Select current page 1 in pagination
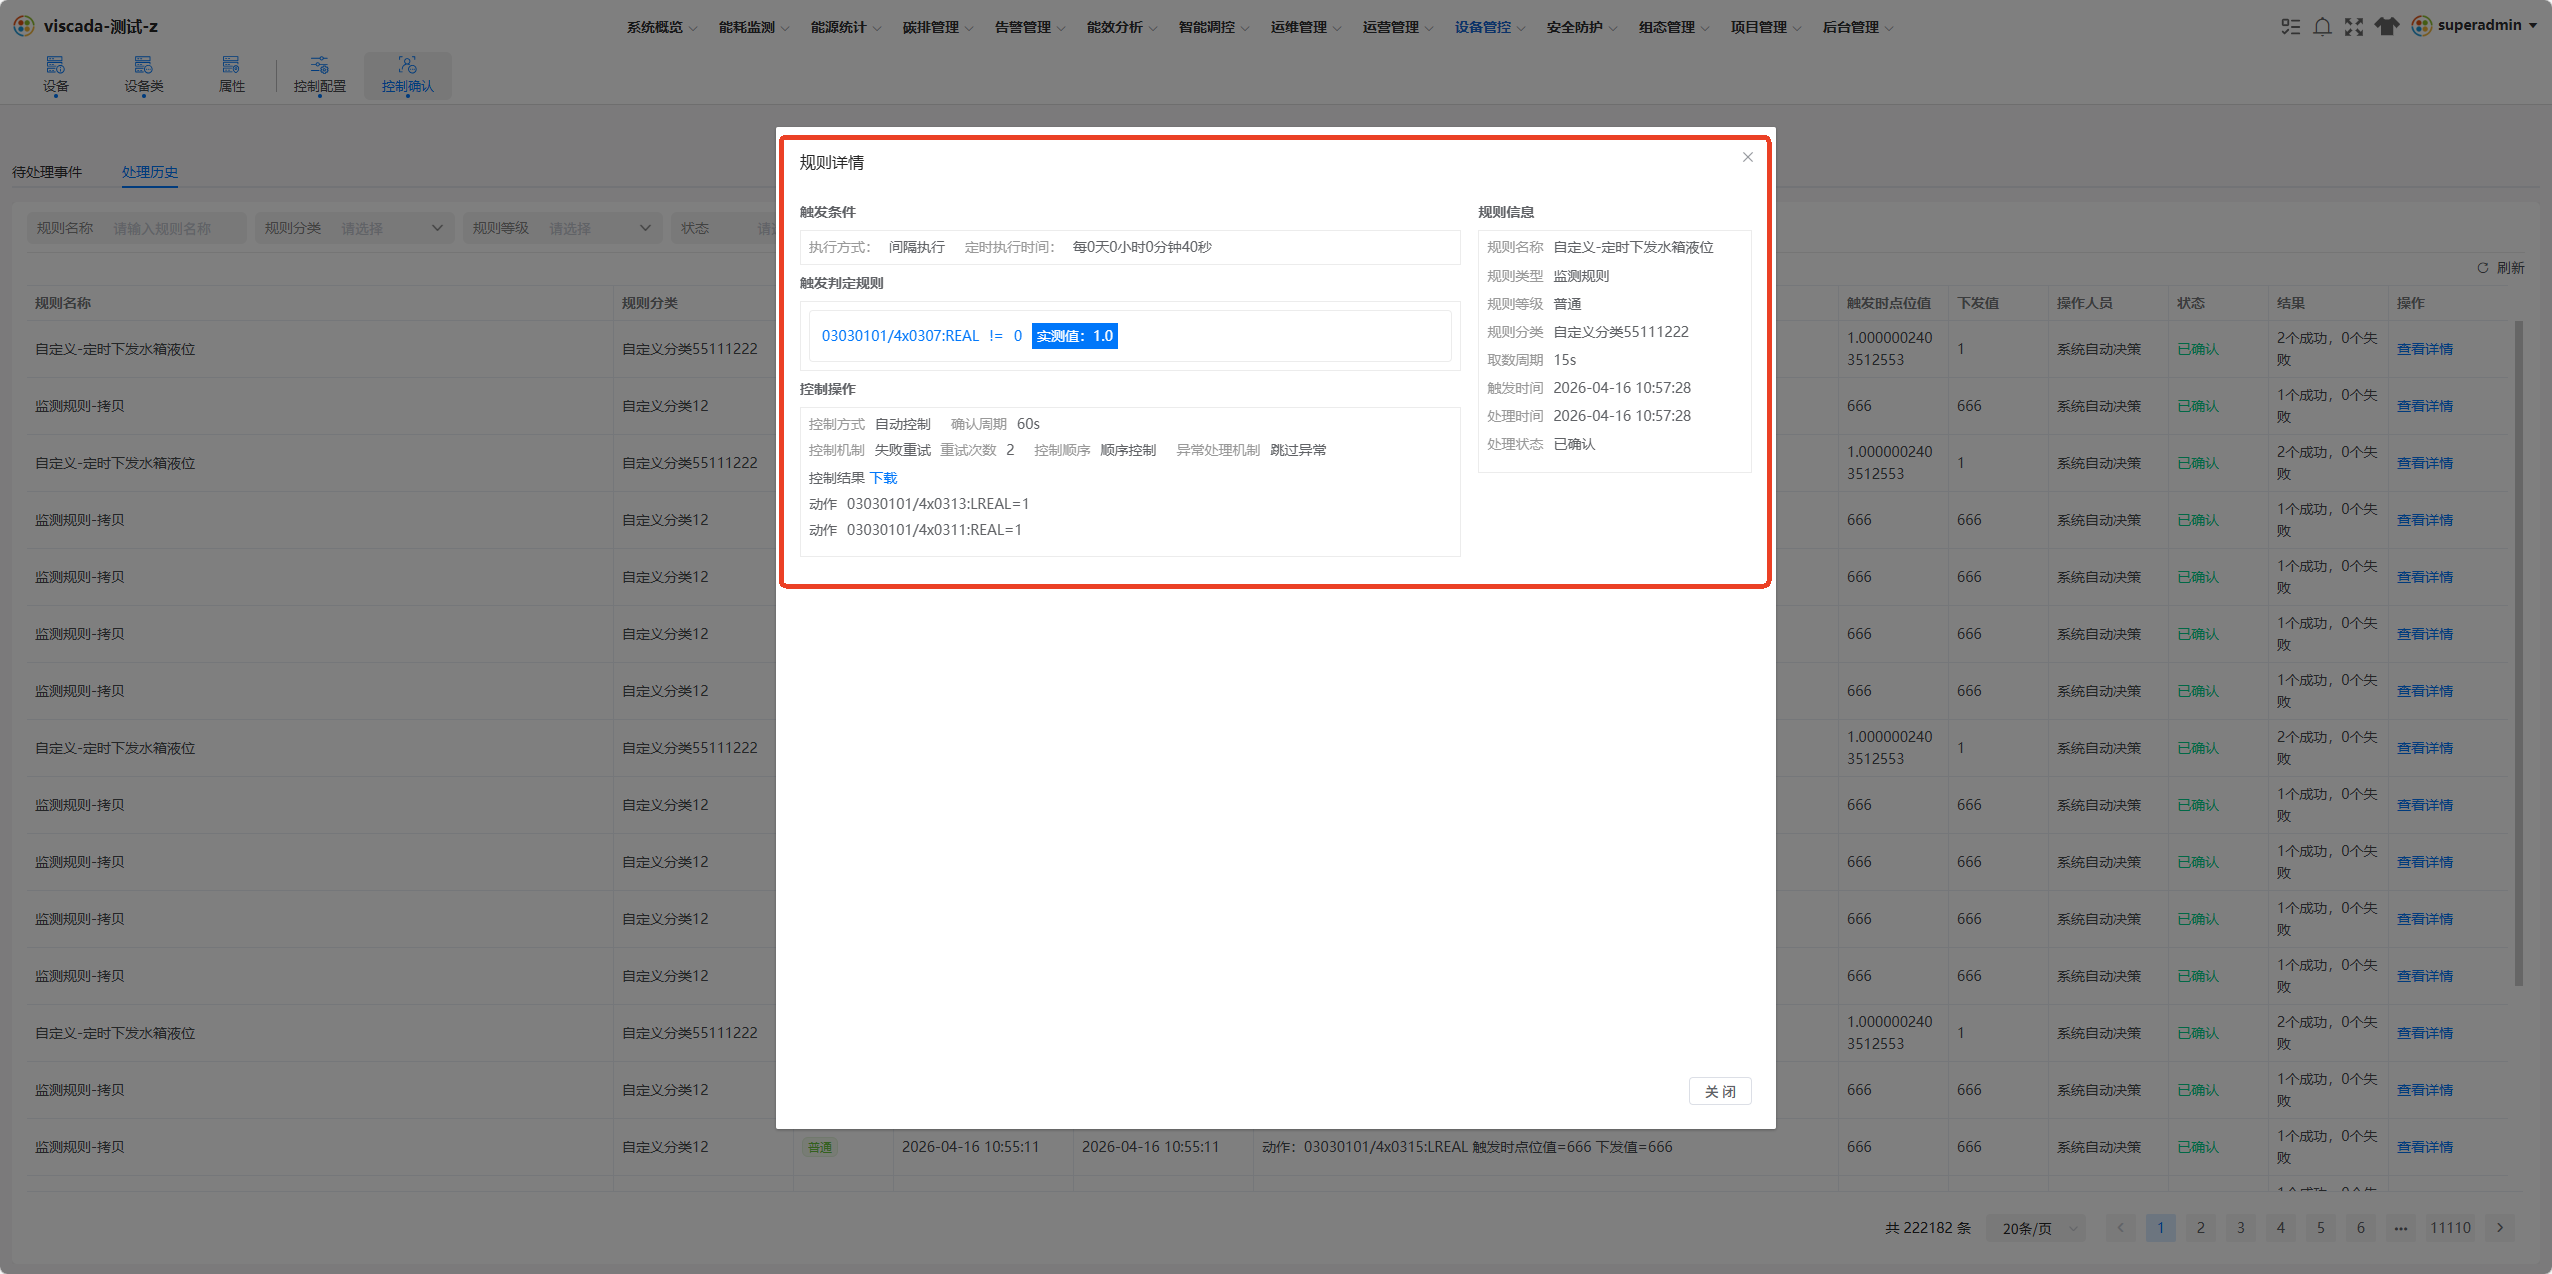2552x1274 pixels. point(2160,1227)
